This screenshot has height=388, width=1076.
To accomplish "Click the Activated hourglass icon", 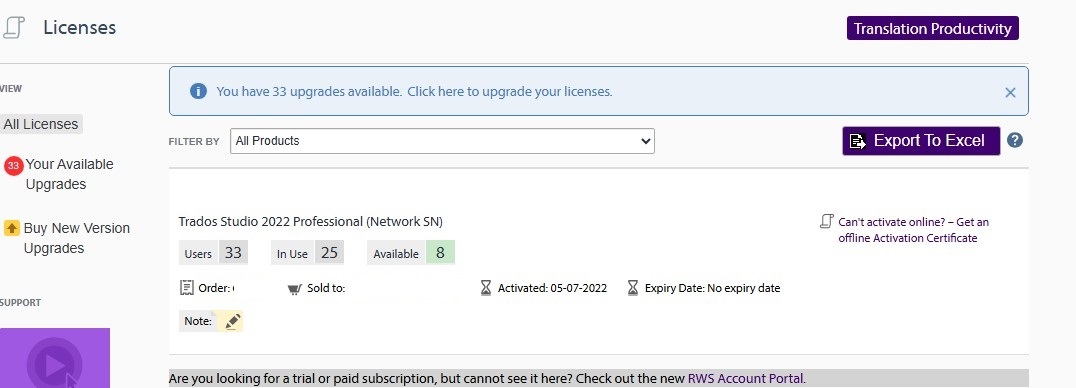I will [x=486, y=288].
